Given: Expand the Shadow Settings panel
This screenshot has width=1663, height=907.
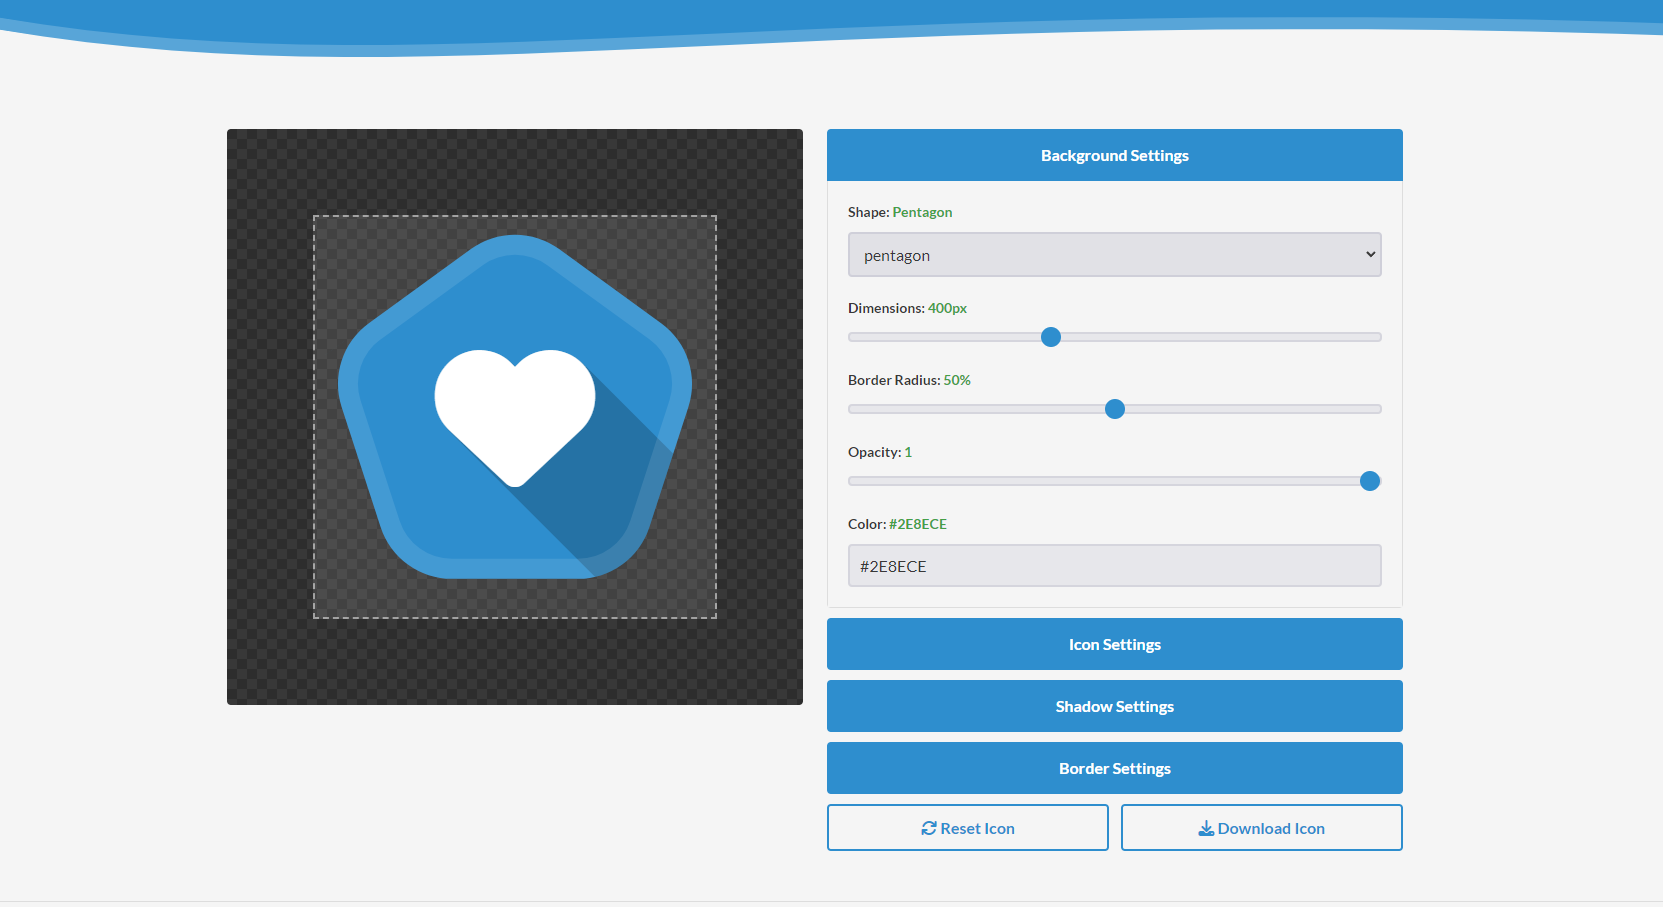Looking at the screenshot, I should pyautogui.click(x=1114, y=706).
